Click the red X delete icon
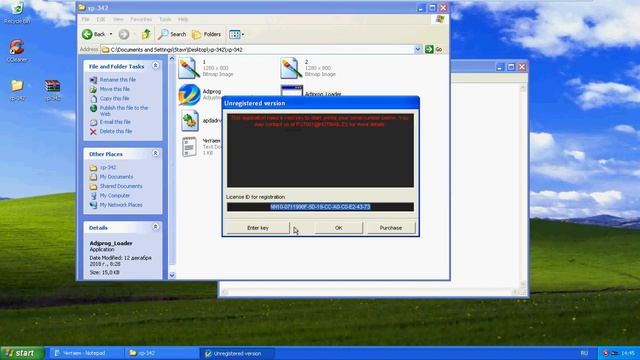Image resolution: width=640 pixels, height=360 pixels. 93,131
